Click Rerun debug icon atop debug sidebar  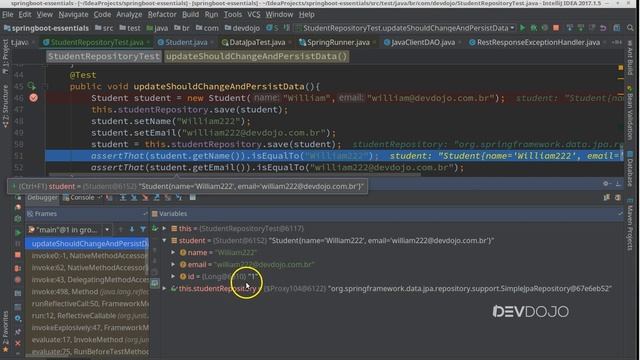tap(18, 198)
